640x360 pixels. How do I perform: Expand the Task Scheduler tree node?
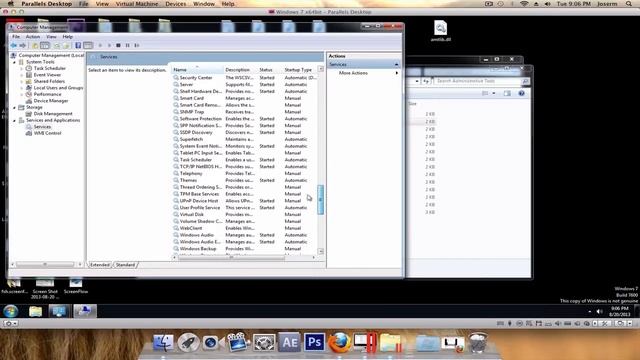[x=22, y=69]
